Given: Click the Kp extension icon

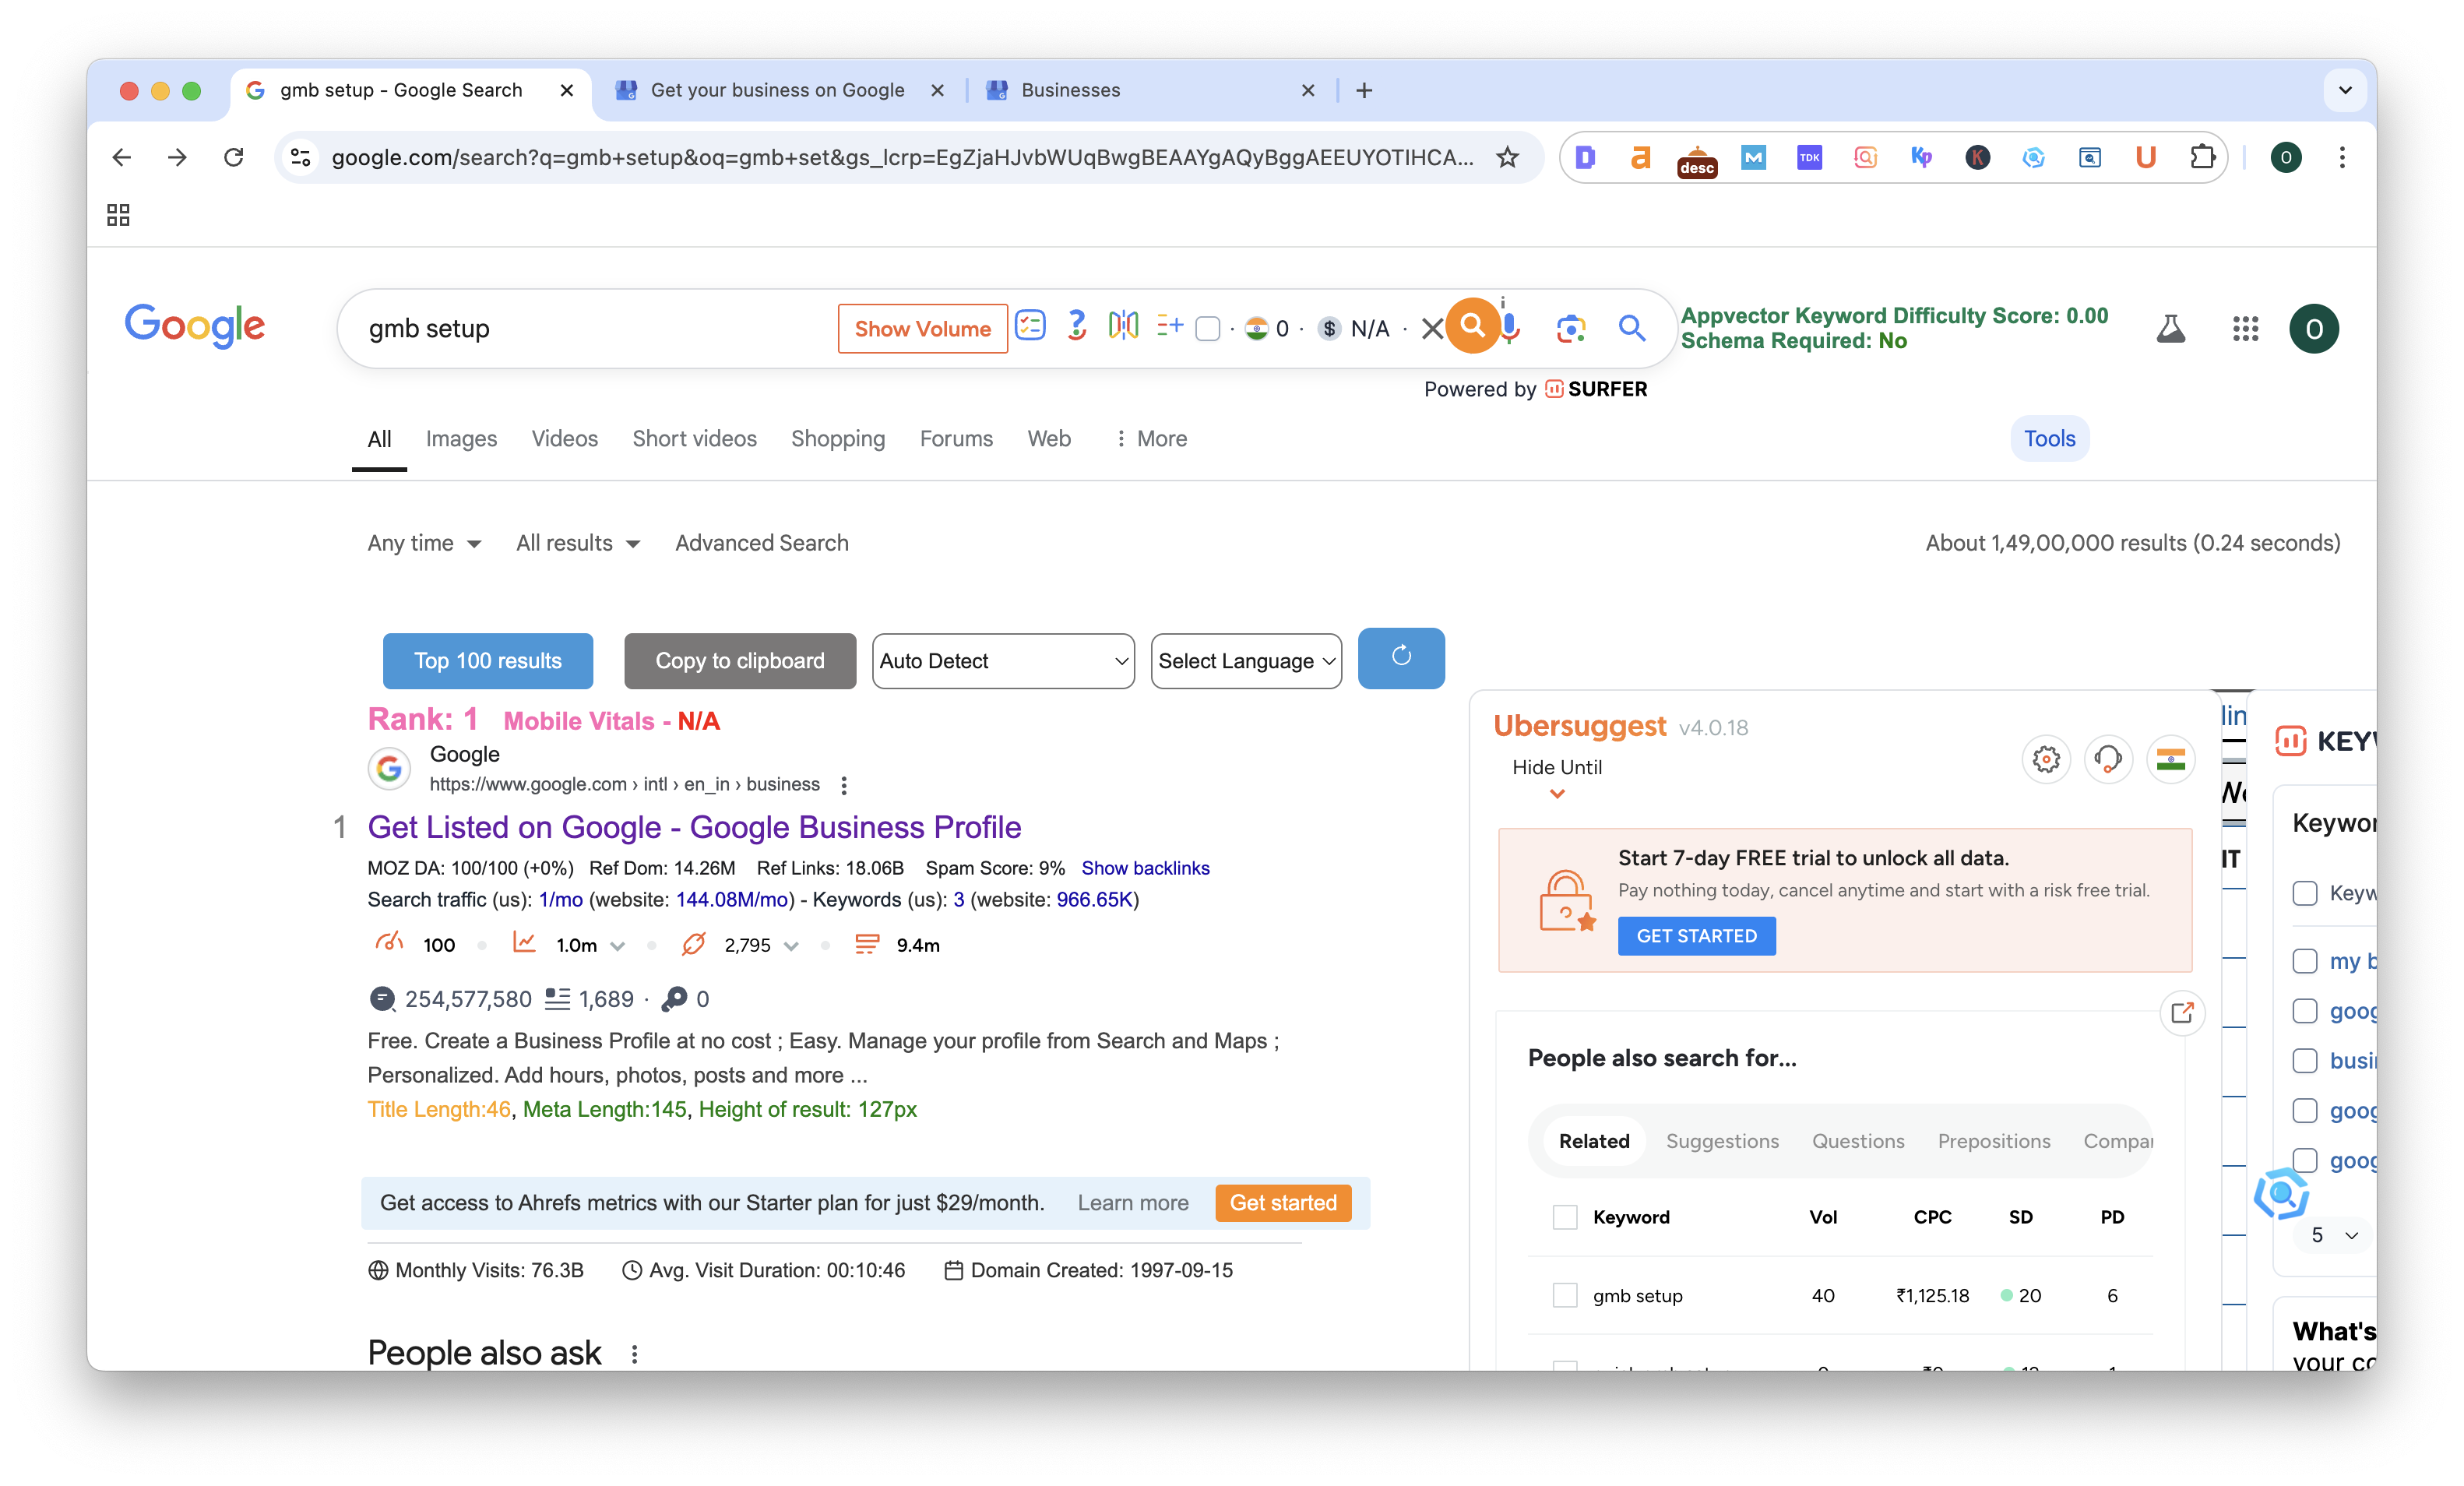Looking at the screenshot, I should coord(1921,157).
